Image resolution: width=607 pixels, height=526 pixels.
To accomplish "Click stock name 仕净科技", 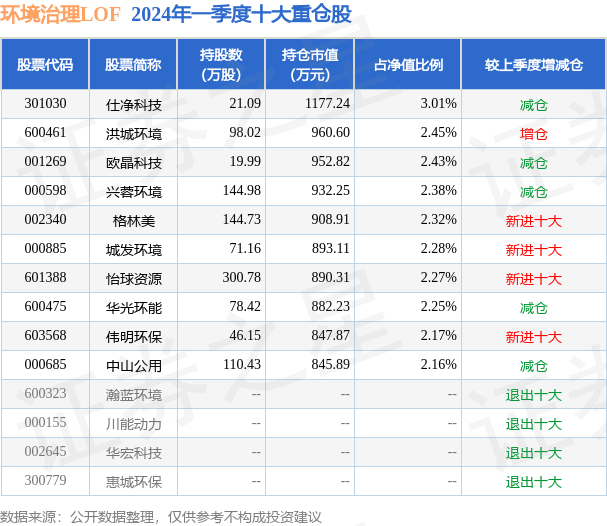I will point(134,105).
